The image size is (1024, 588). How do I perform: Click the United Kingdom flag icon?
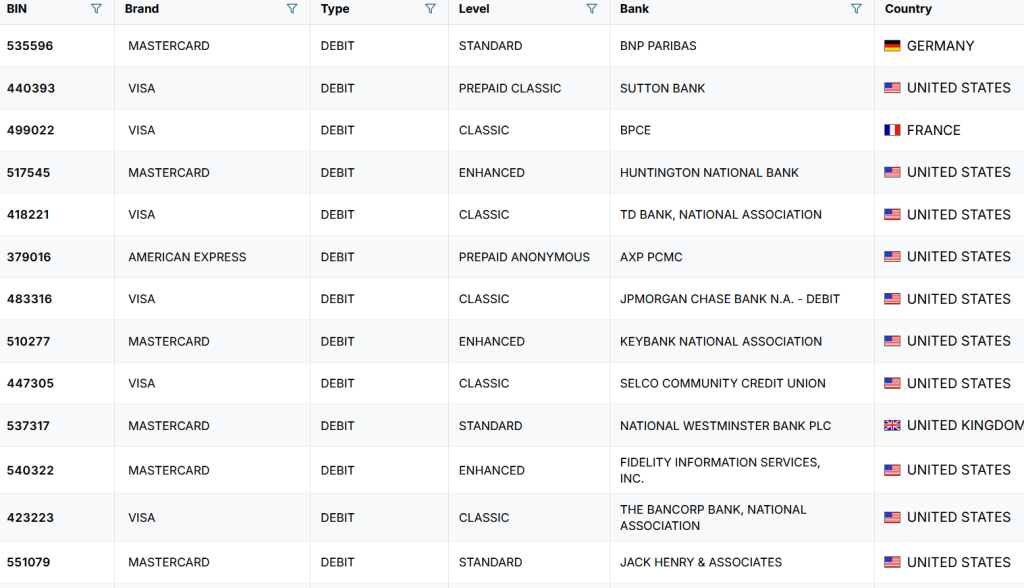tap(892, 425)
